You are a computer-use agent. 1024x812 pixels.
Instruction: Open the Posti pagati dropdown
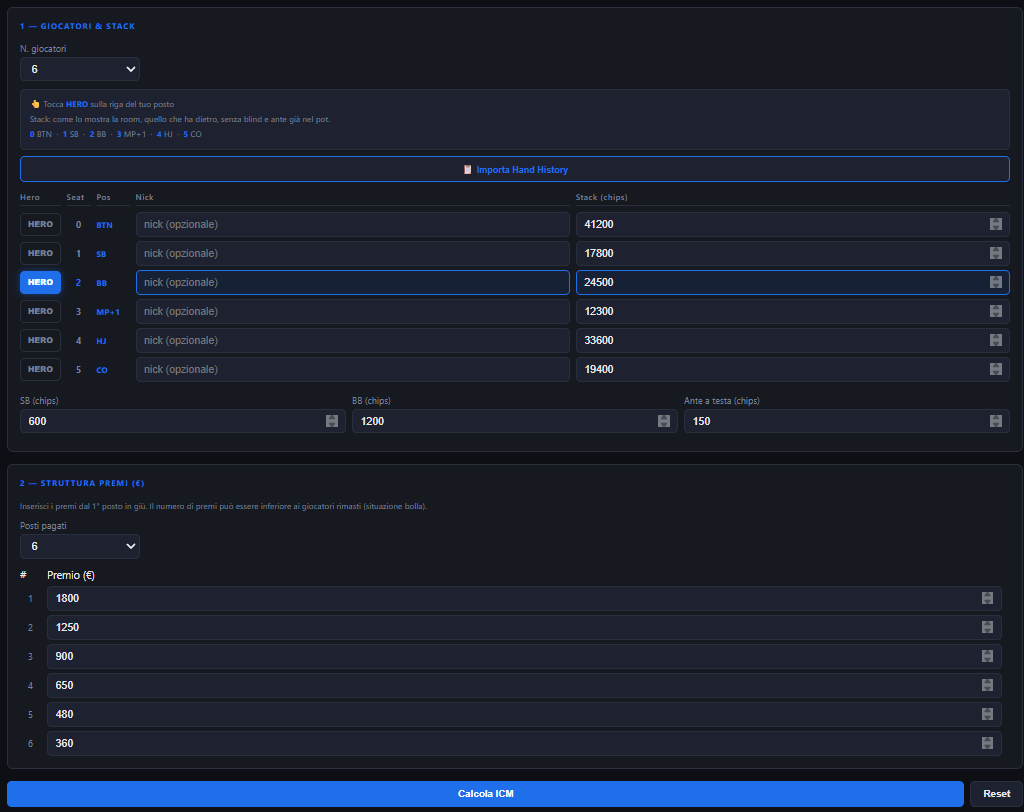(x=80, y=546)
